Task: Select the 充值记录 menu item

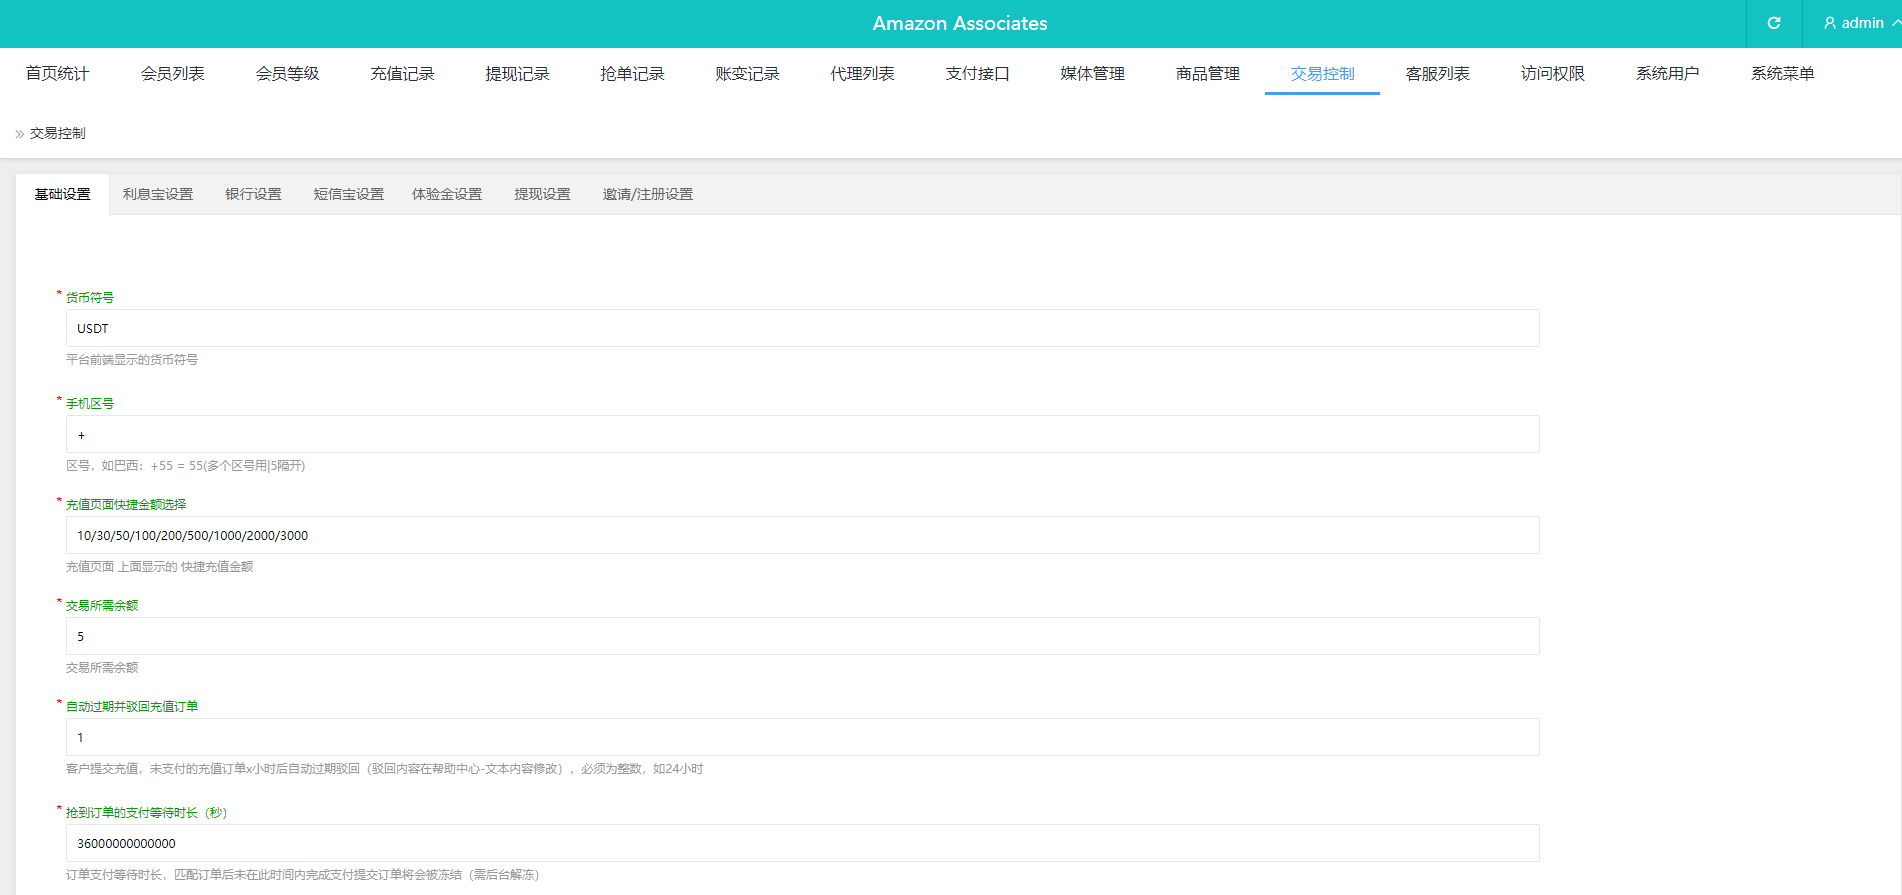Action: point(402,73)
